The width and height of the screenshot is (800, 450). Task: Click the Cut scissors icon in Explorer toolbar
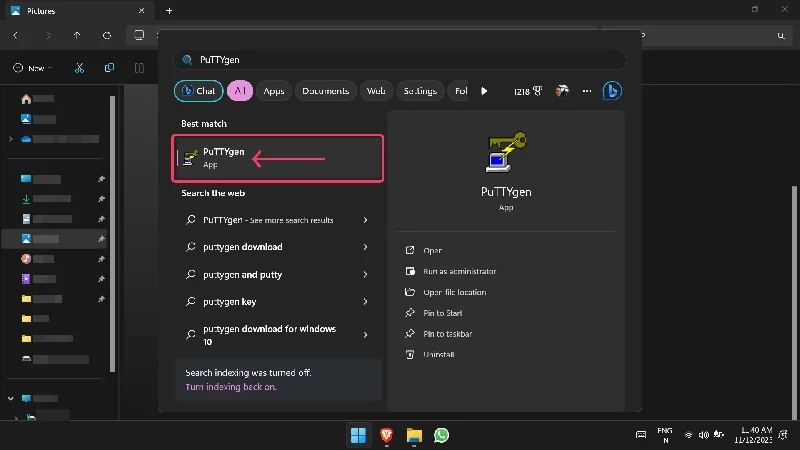click(x=79, y=68)
